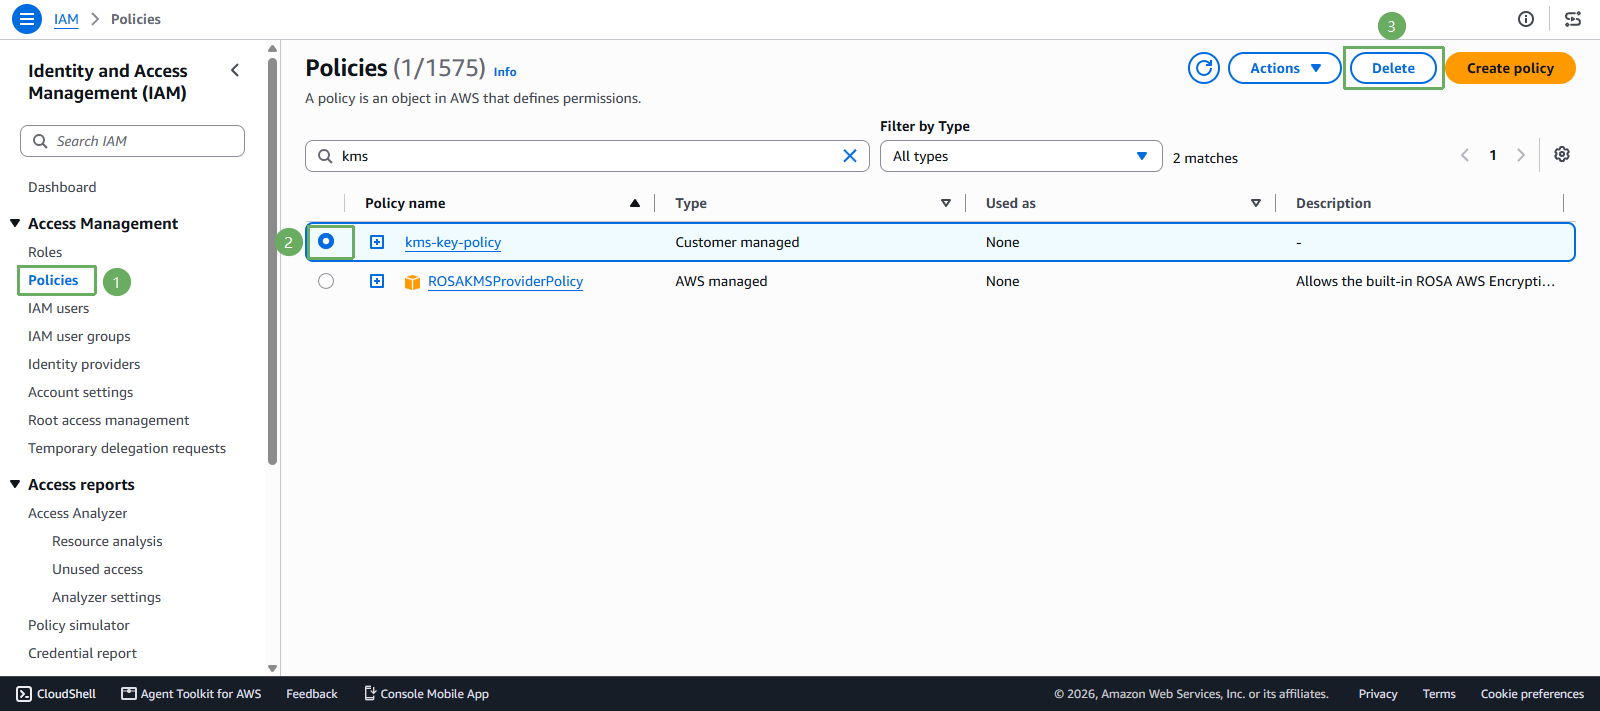
Task: Collapse the Access reports section
Action: coord(15,484)
